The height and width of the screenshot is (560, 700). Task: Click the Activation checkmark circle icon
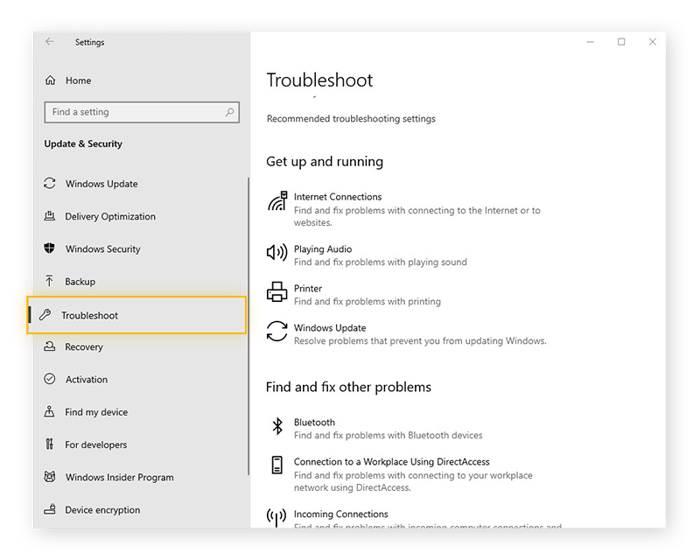pos(50,379)
